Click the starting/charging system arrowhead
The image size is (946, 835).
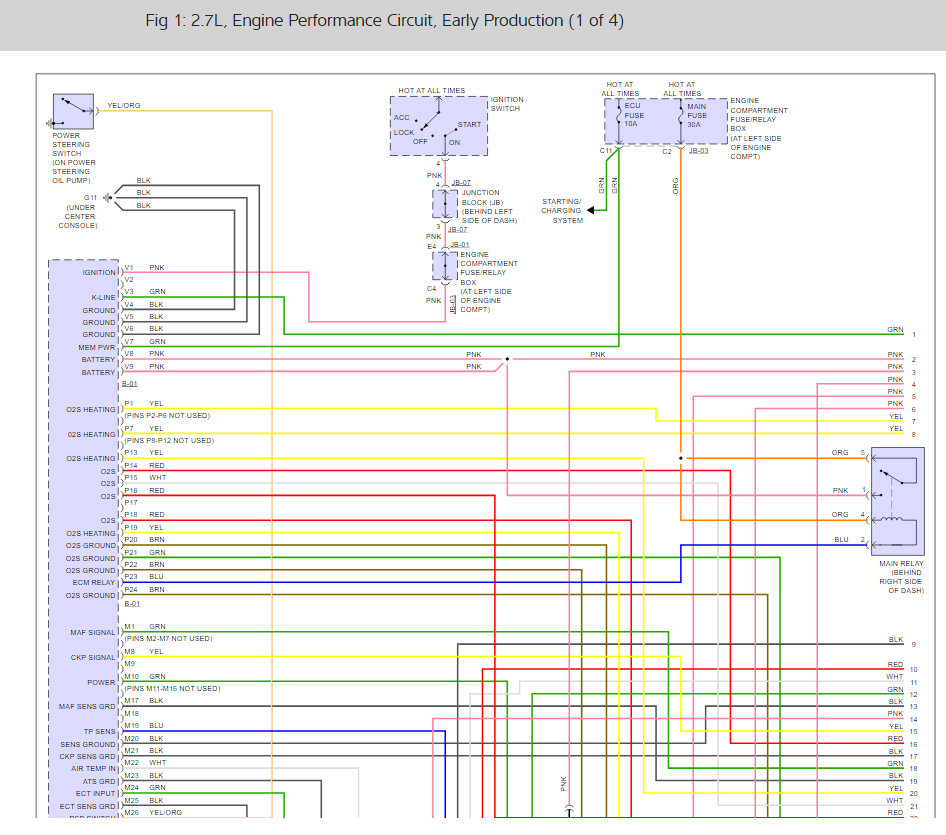pyautogui.click(x=591, y=210)
